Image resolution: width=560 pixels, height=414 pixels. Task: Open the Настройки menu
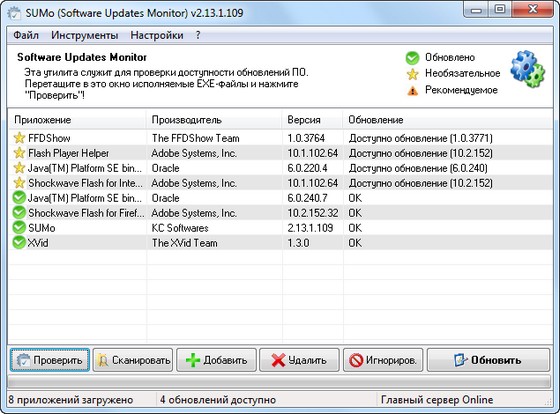157,35
